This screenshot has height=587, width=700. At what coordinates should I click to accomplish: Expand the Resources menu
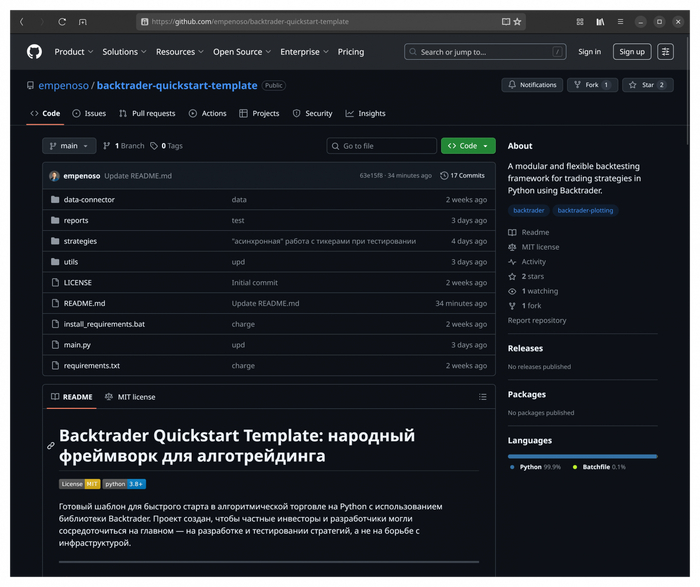179,52
